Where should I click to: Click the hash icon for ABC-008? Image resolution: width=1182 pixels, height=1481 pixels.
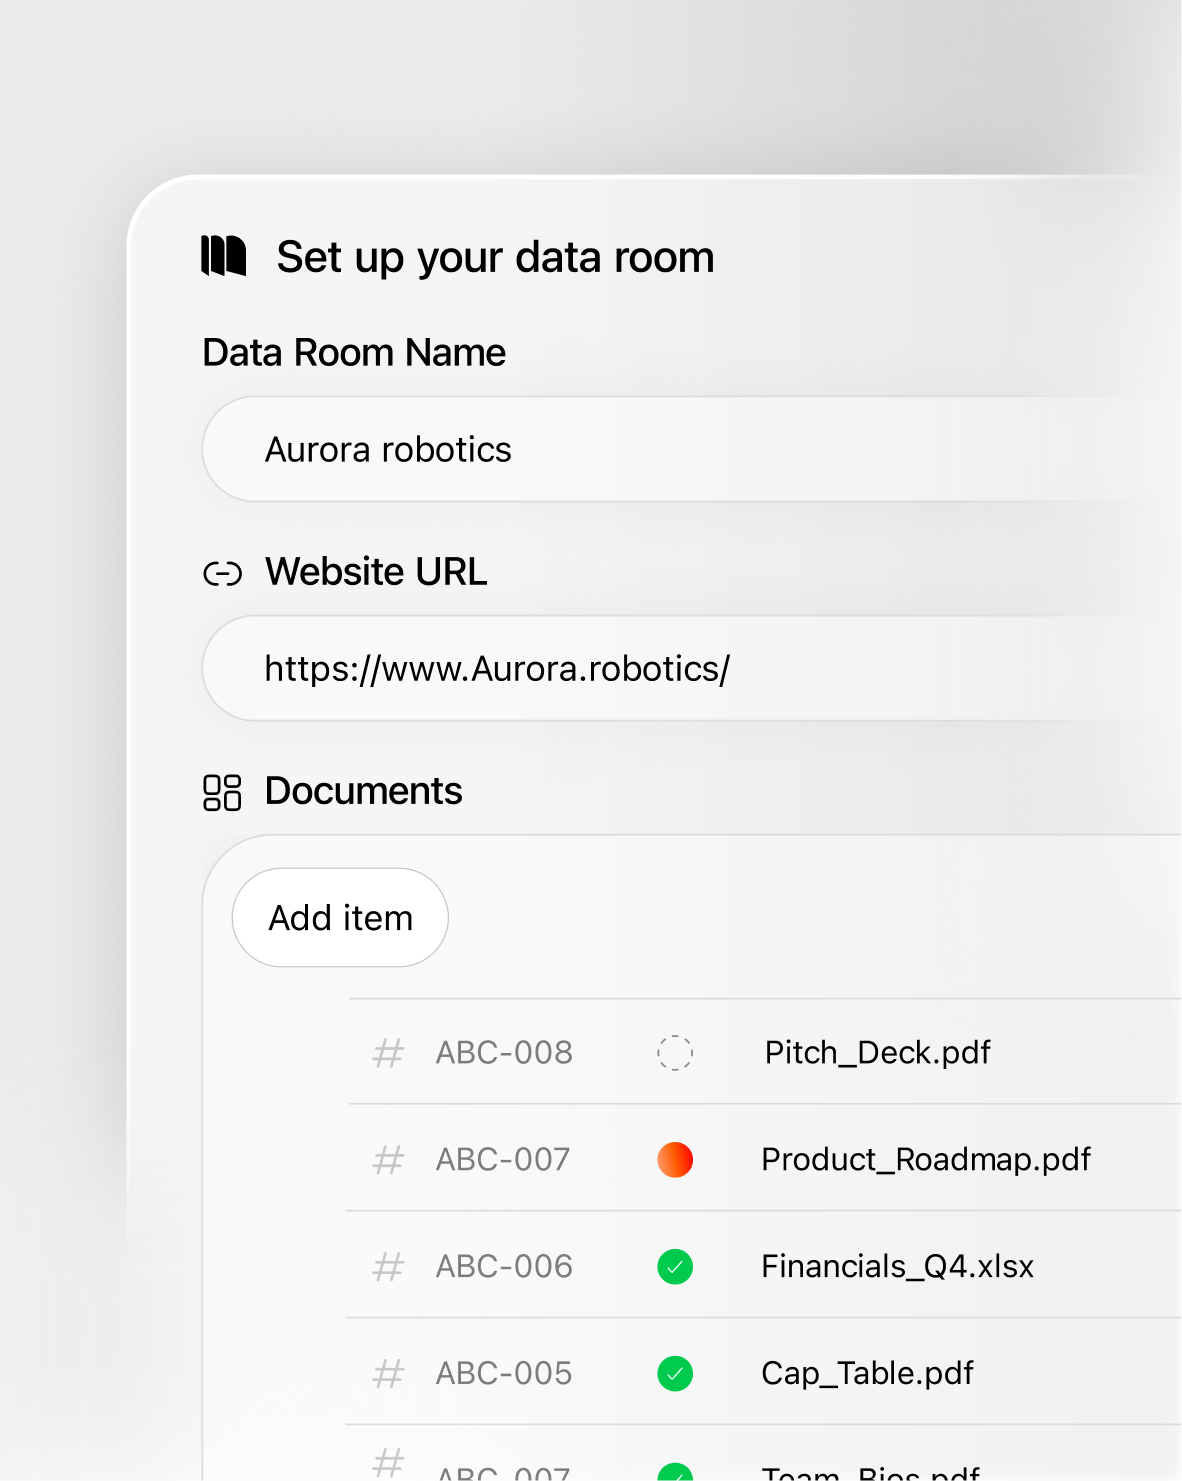[388, 1053]
